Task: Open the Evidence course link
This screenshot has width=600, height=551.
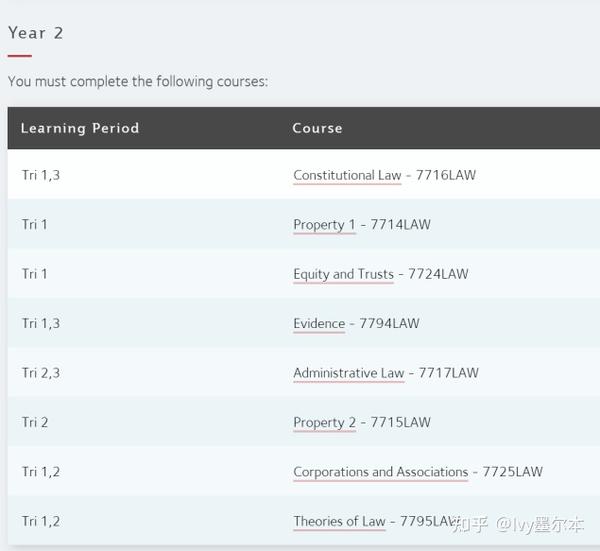Action: pos(319,323)
